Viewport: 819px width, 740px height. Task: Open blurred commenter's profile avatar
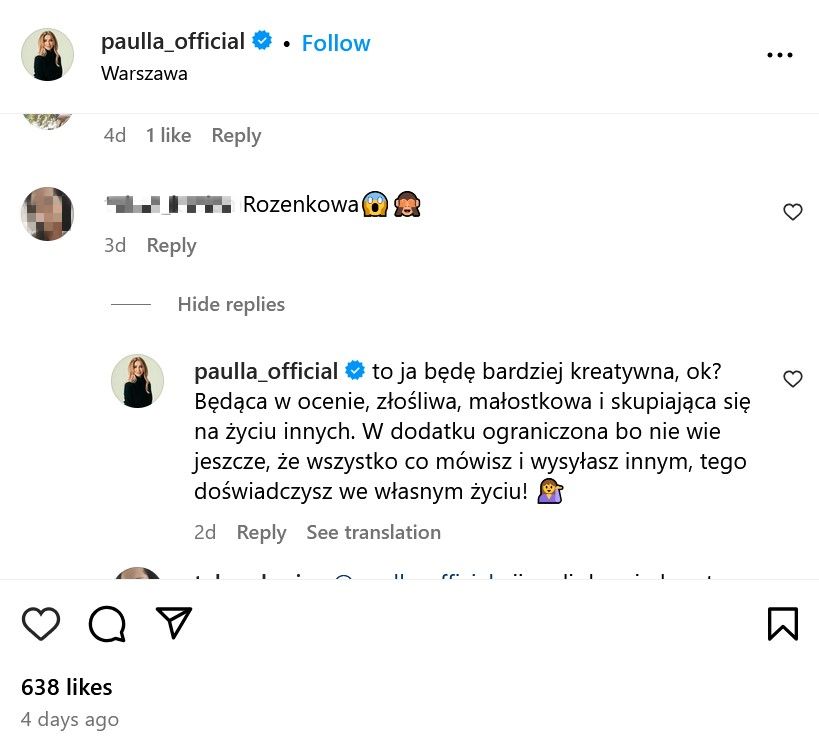pos(48,214)
